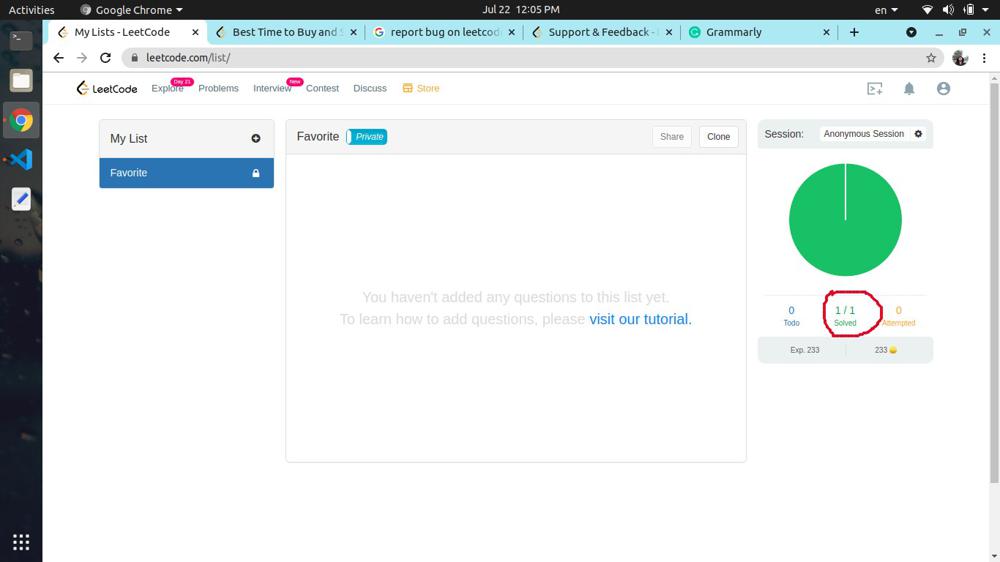
Task: Click the green solved pie chart
Action: coord(845,220)
